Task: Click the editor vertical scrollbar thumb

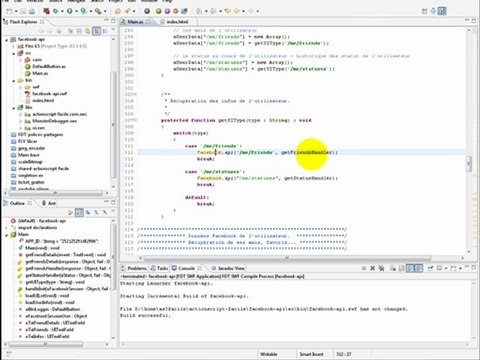Action: click(469, 164)
